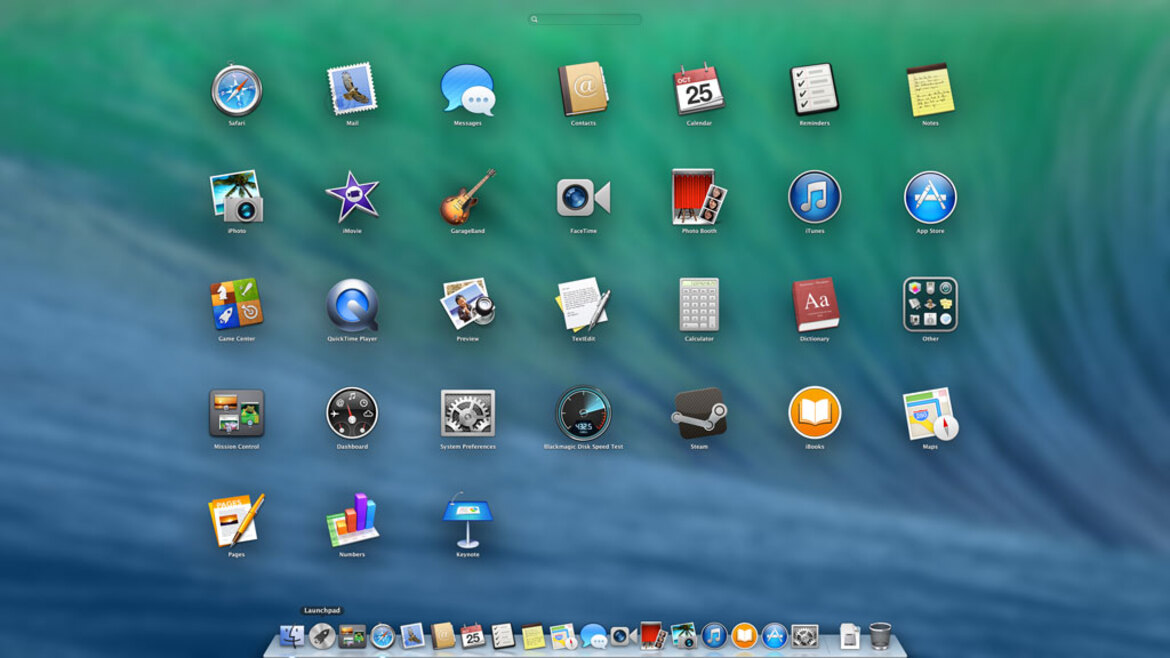Launch Photo Booth from the Launchpad grid

coord(699,197)
